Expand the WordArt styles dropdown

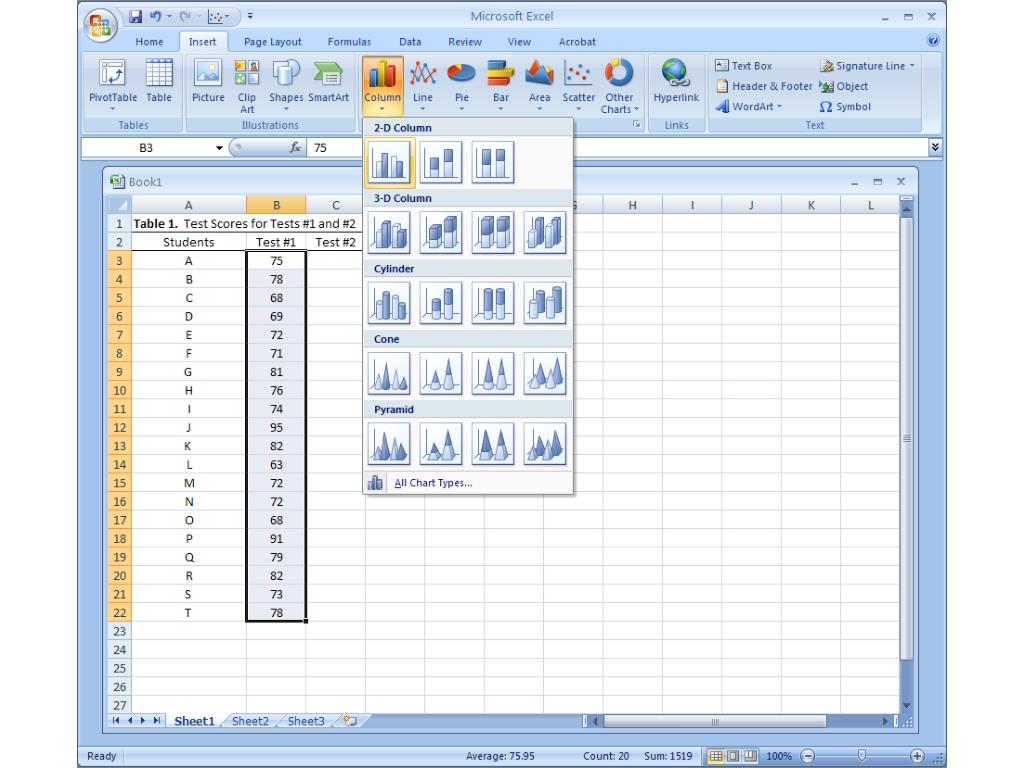(780, 106)
